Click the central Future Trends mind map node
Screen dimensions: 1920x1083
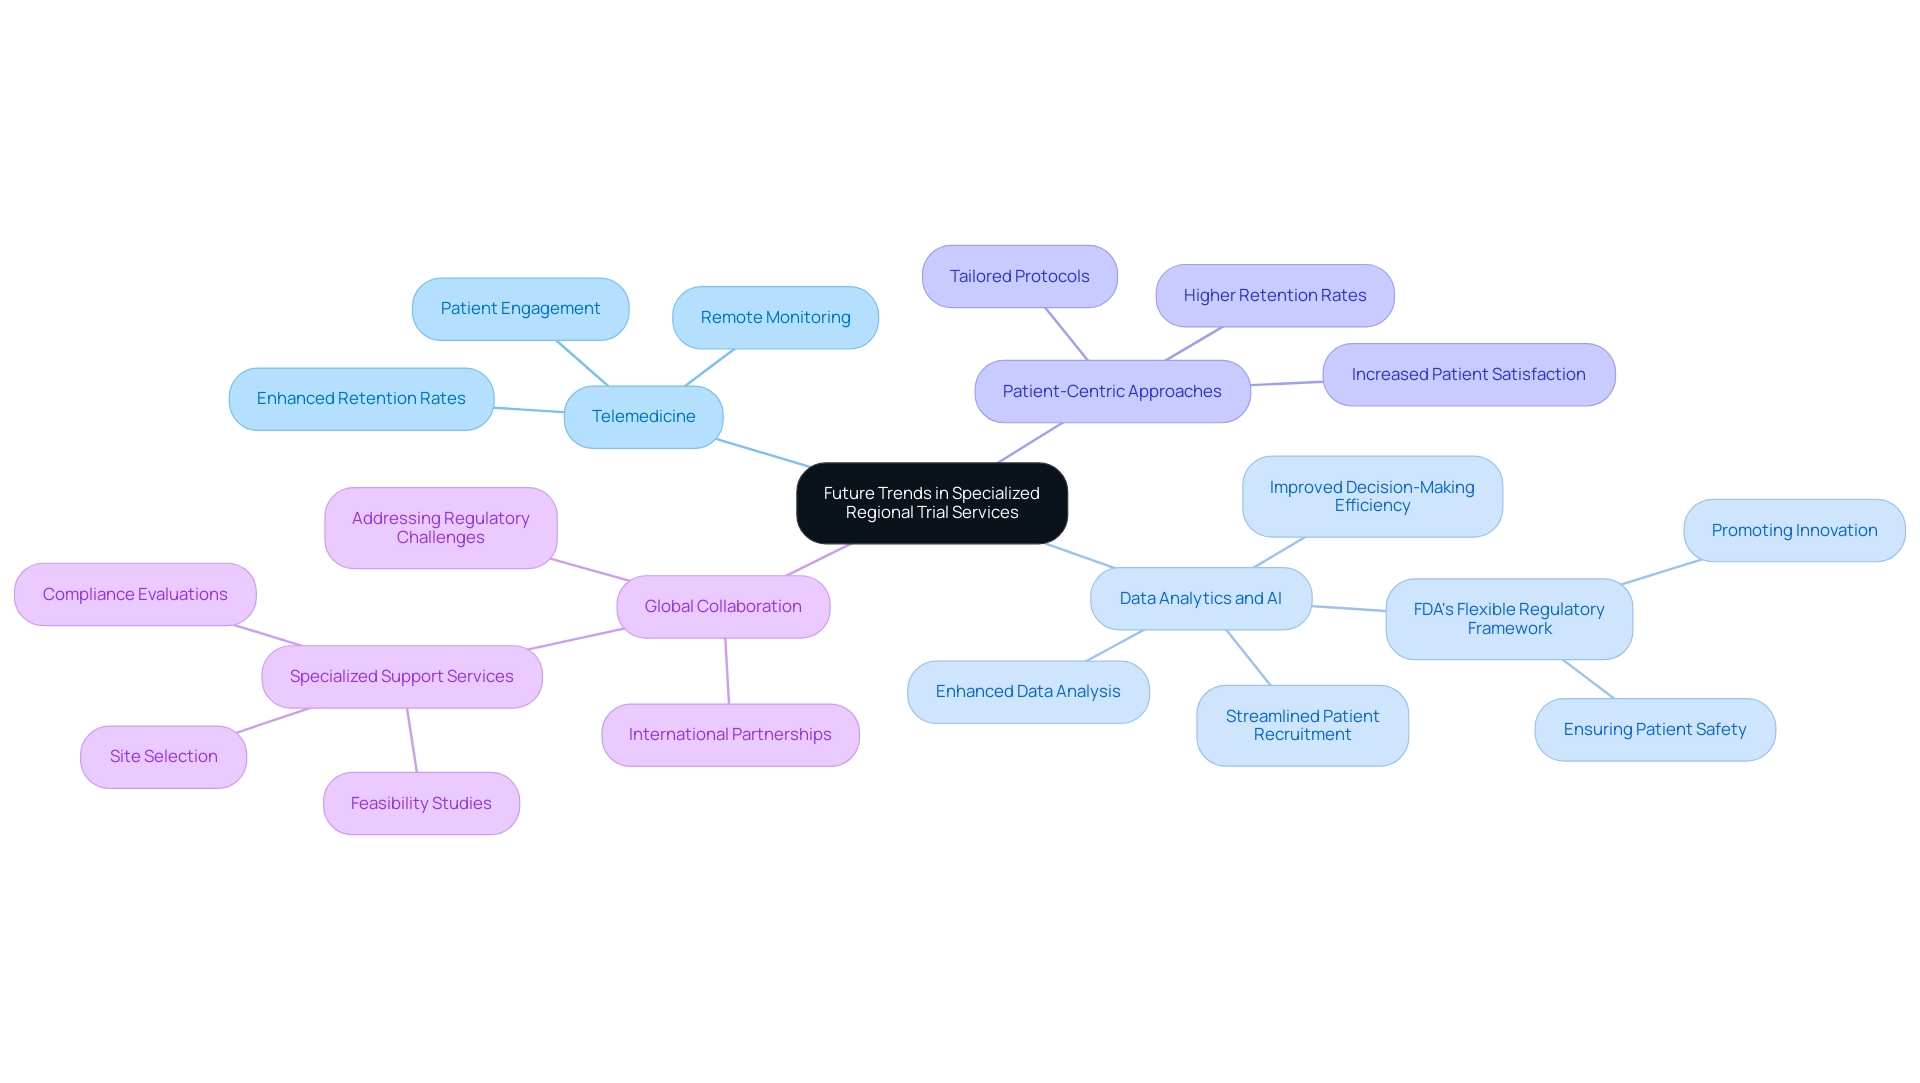click(932, 503)
